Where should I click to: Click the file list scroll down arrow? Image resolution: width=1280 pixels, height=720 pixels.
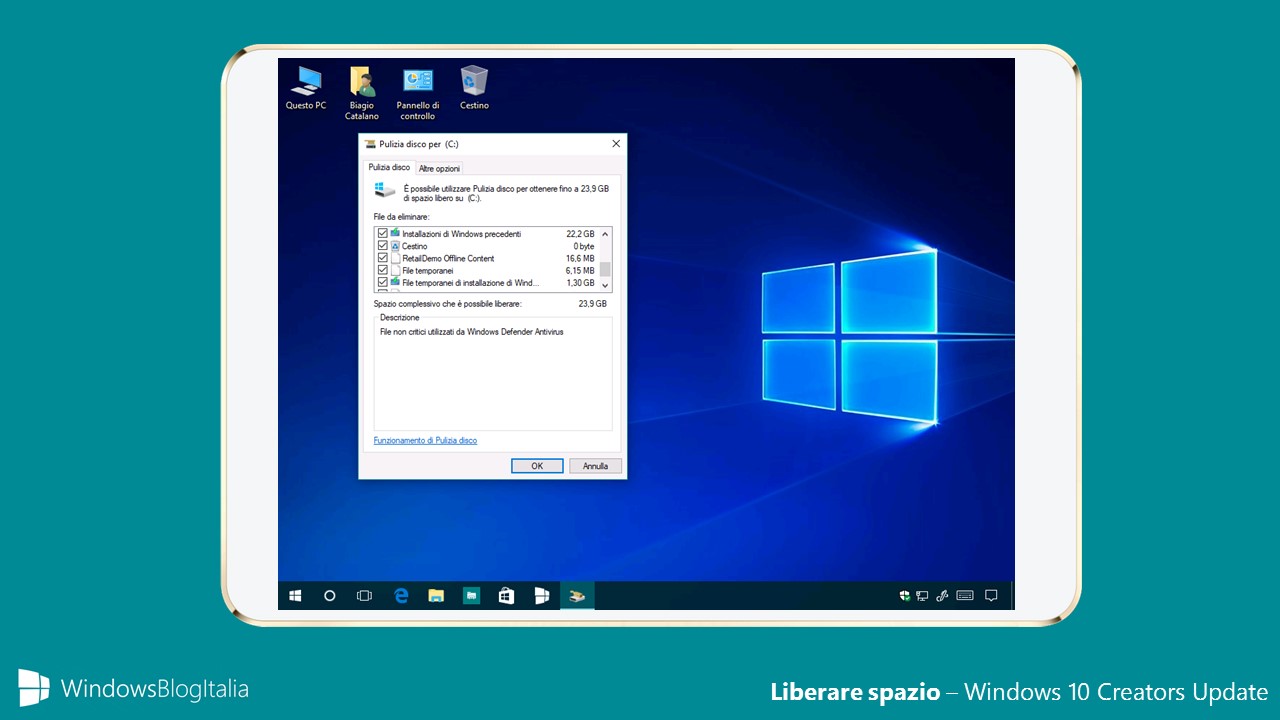click(605, 285)
